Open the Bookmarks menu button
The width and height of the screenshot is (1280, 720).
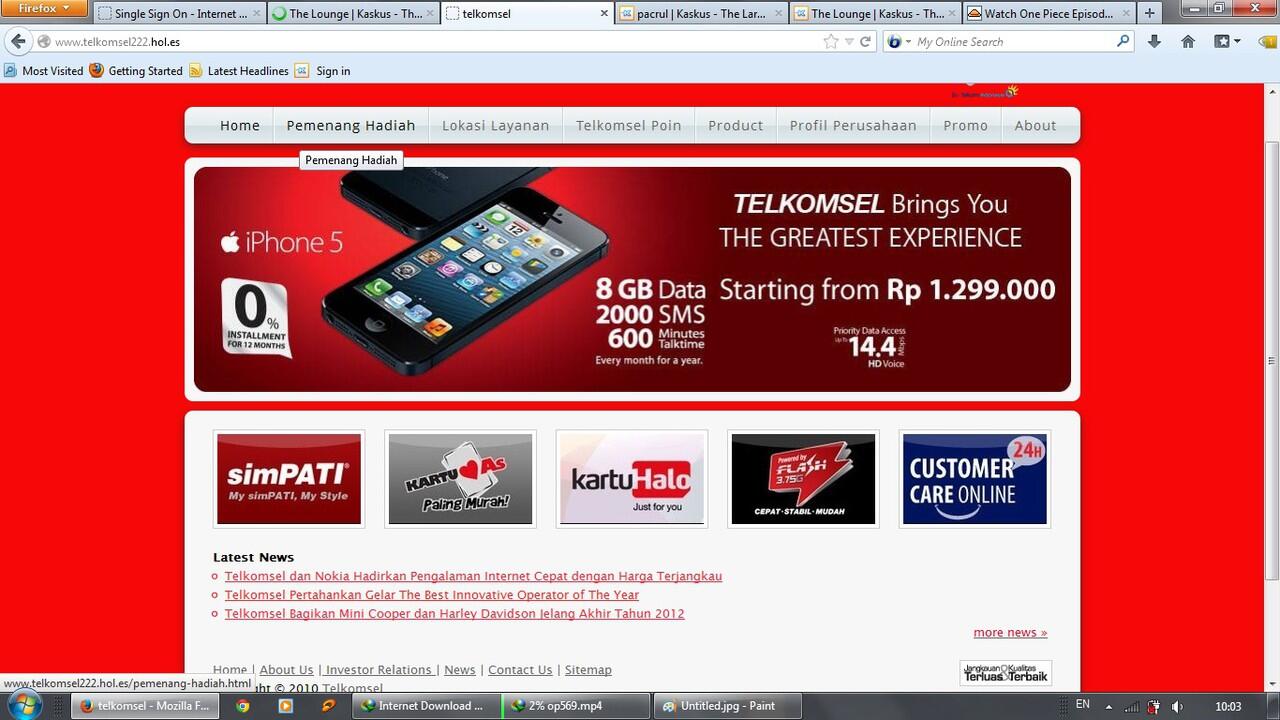click(1227, 42)
